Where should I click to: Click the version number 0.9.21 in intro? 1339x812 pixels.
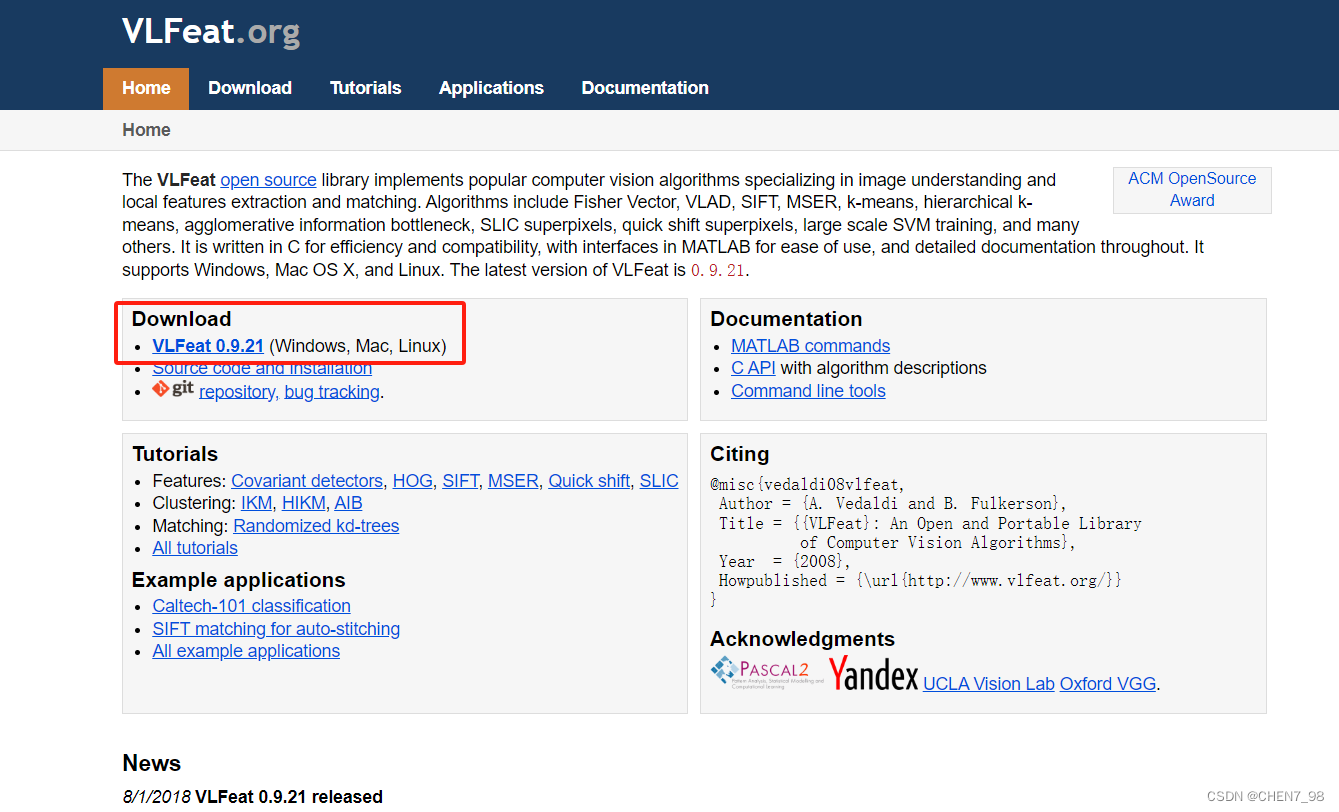[x=717, y=271]
